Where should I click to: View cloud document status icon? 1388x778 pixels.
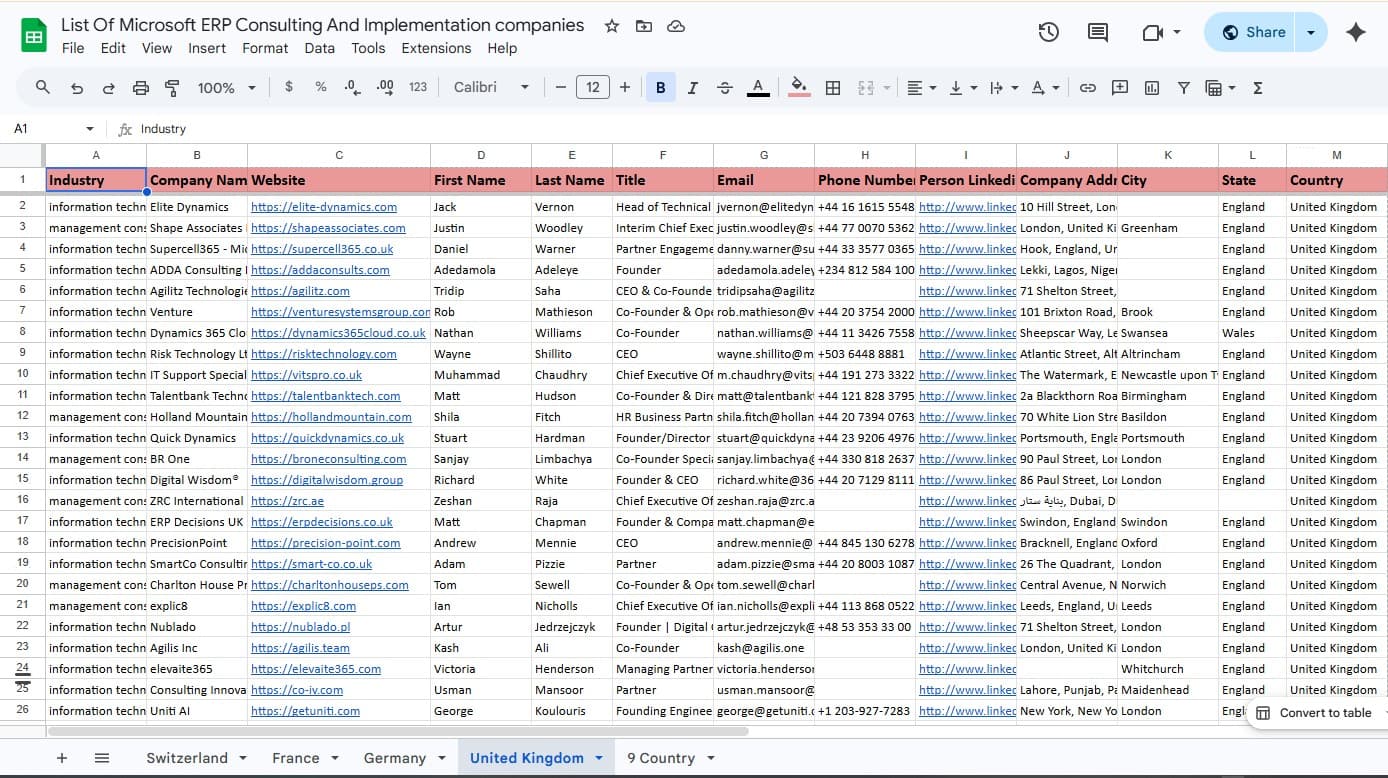(x=676, y=26)
